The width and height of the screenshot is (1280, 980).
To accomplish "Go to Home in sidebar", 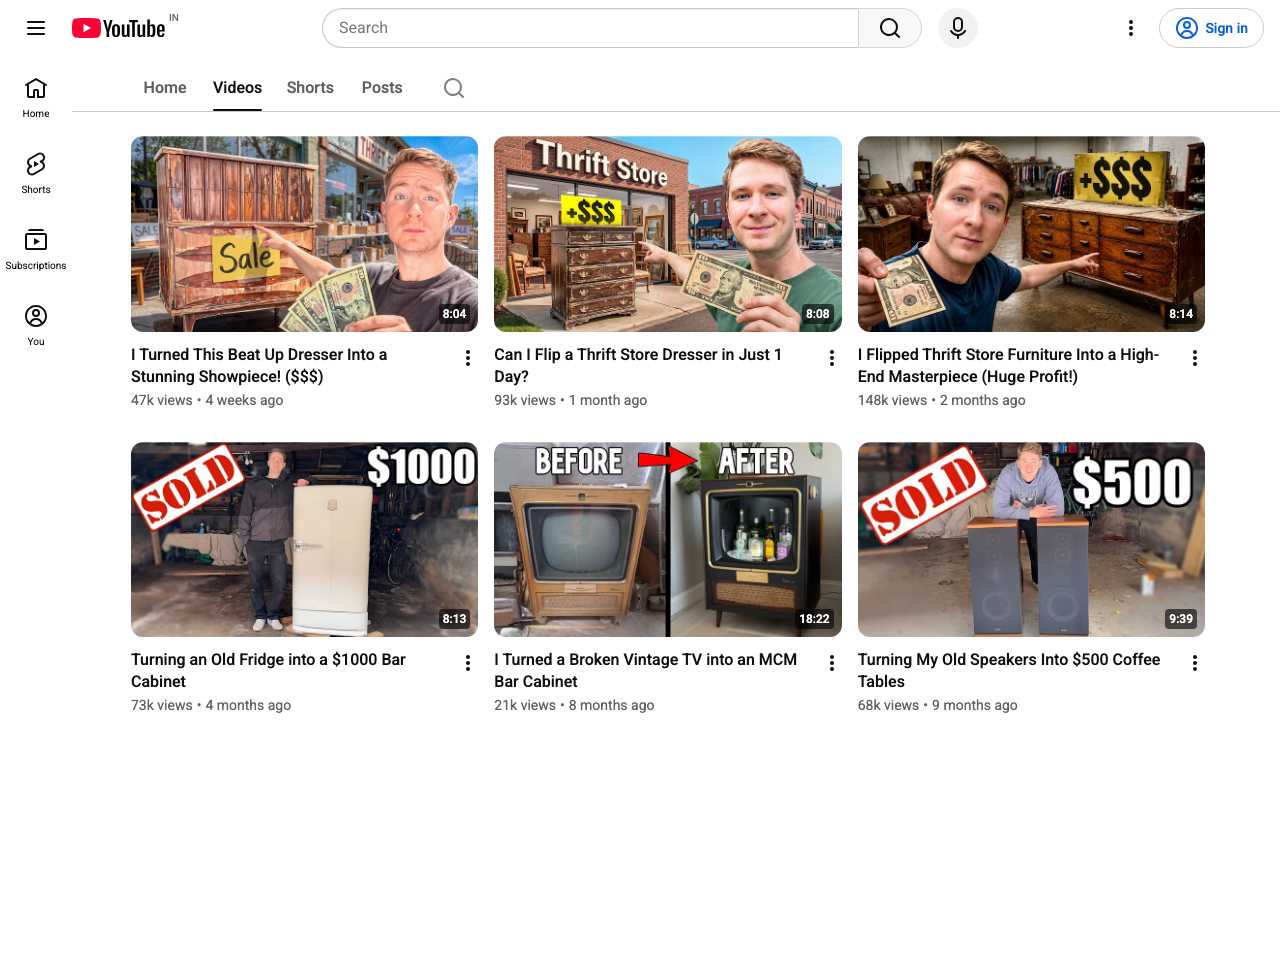I will (36, 98).
